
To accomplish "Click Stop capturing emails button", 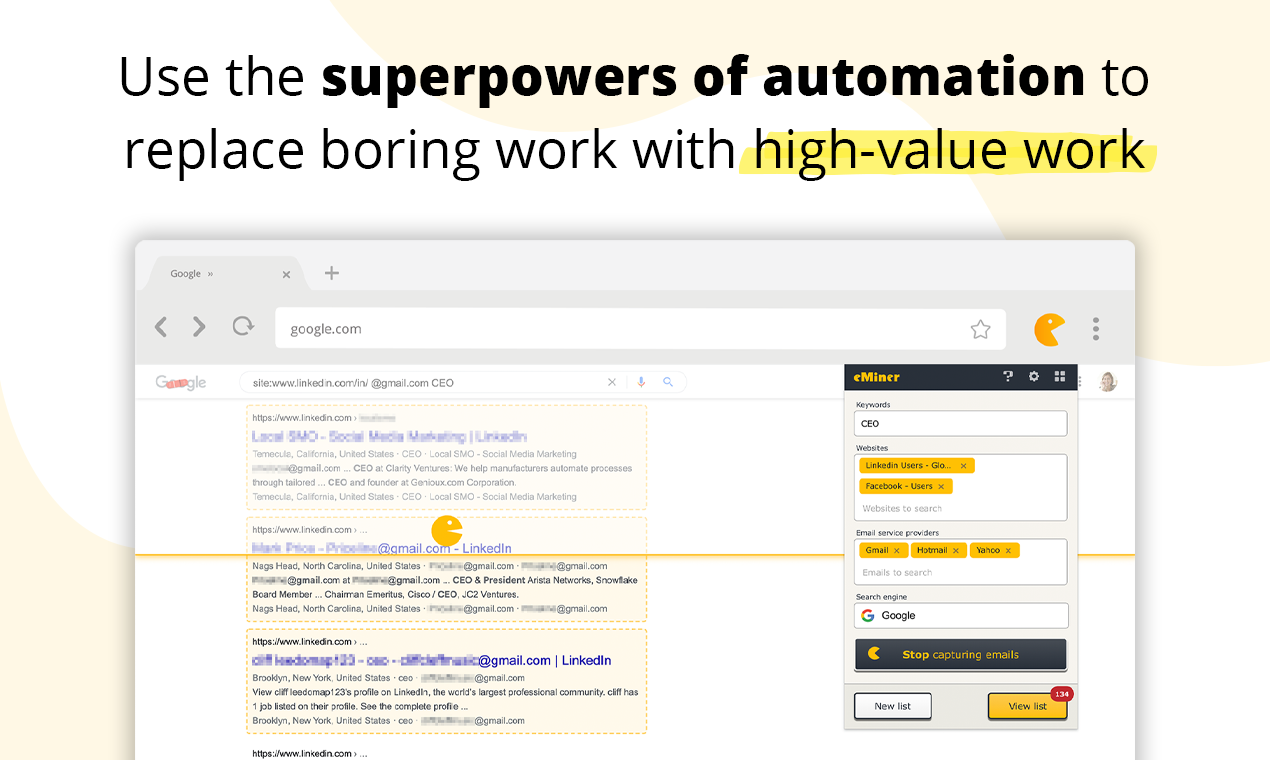I will [960, 655].
